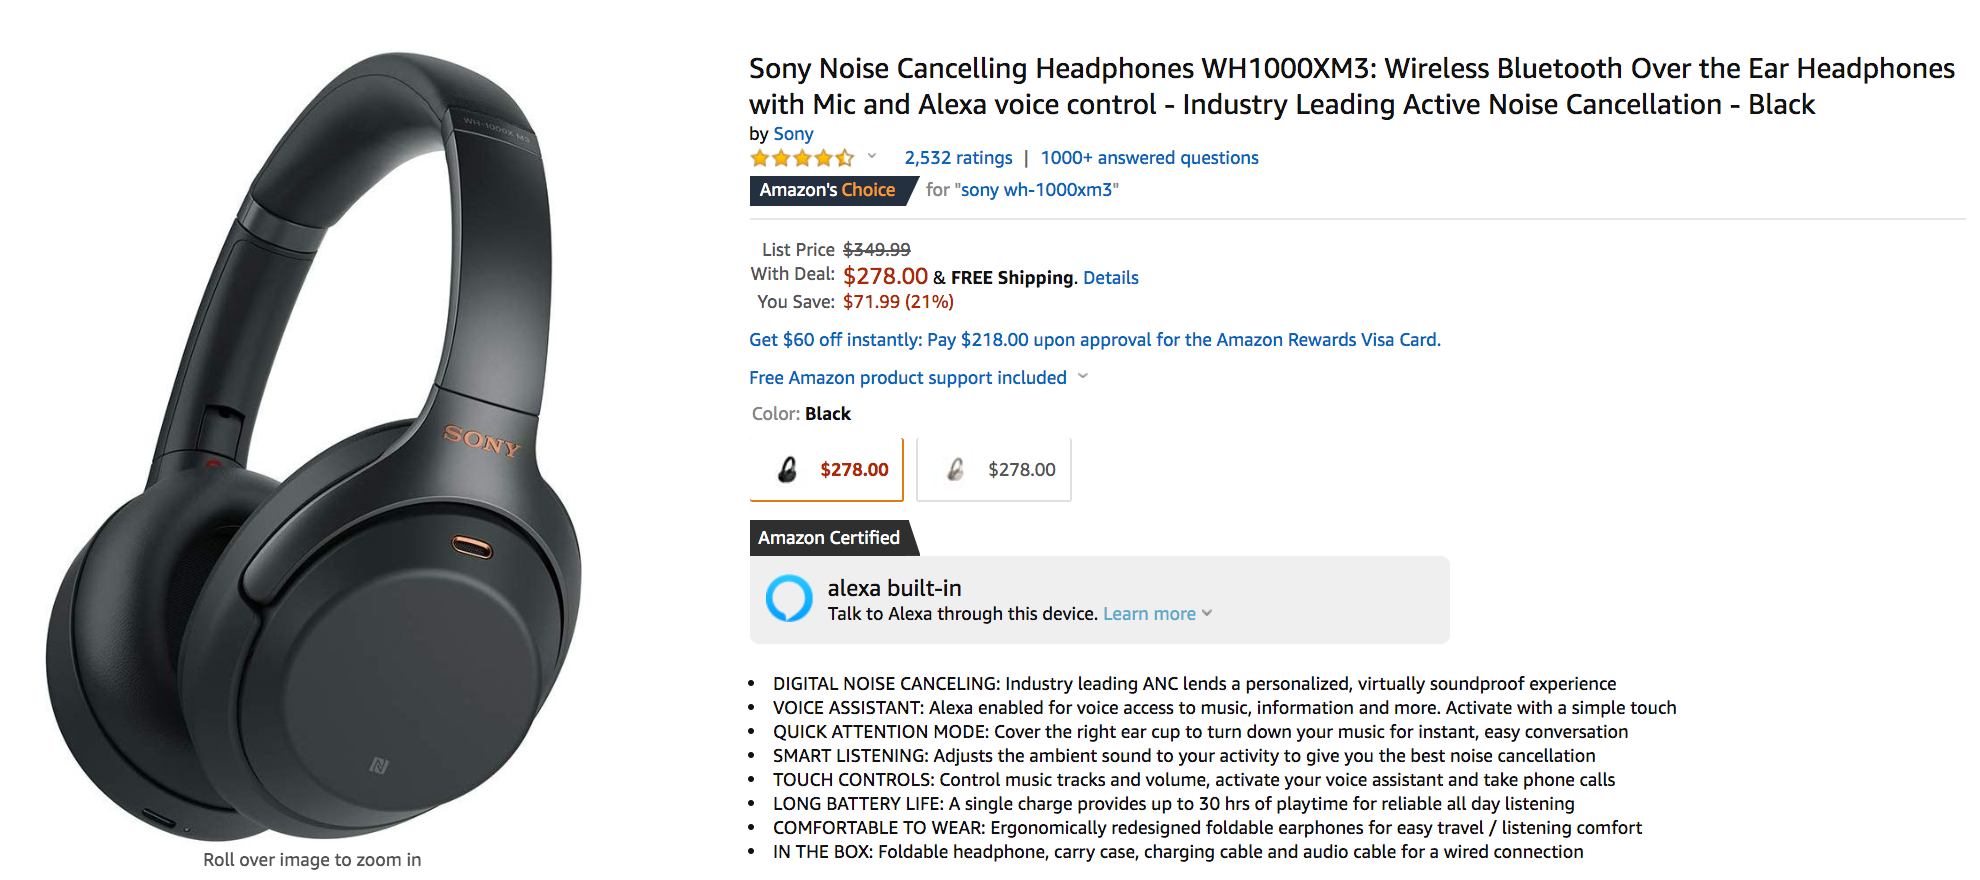Click the main Sony headphones product image
The height and width of the screenshot is (880, 1980).
pyautogui.click(x=312, y=450)
